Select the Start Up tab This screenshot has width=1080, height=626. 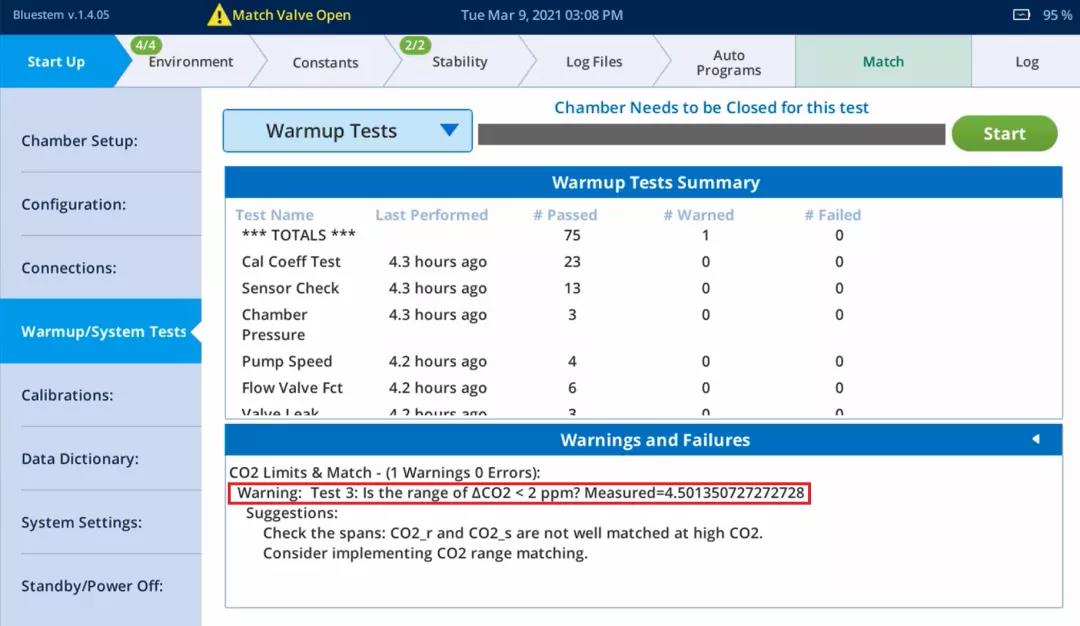pos(56,62)
